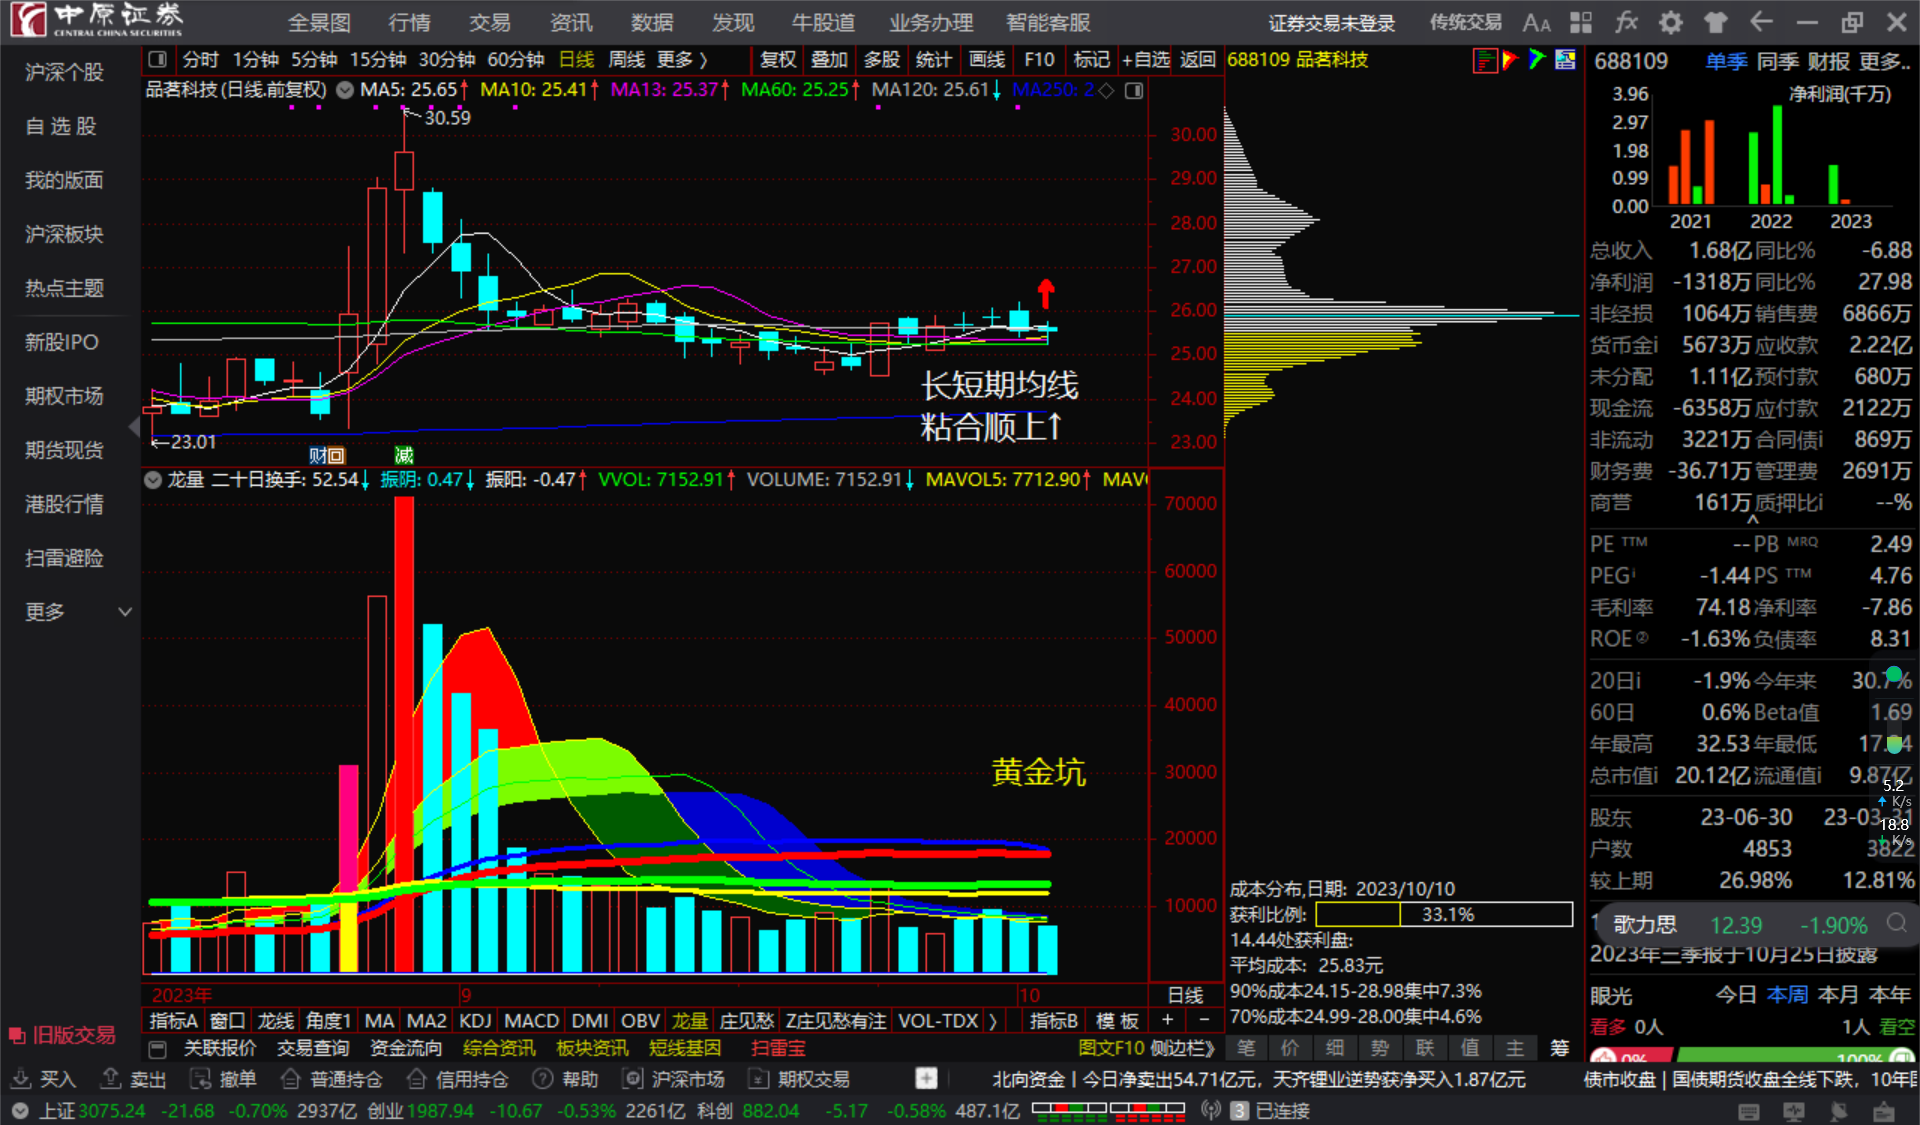Click the 复权 button
Viewport: 1920px width, 1125px height.
click(778, 60)
